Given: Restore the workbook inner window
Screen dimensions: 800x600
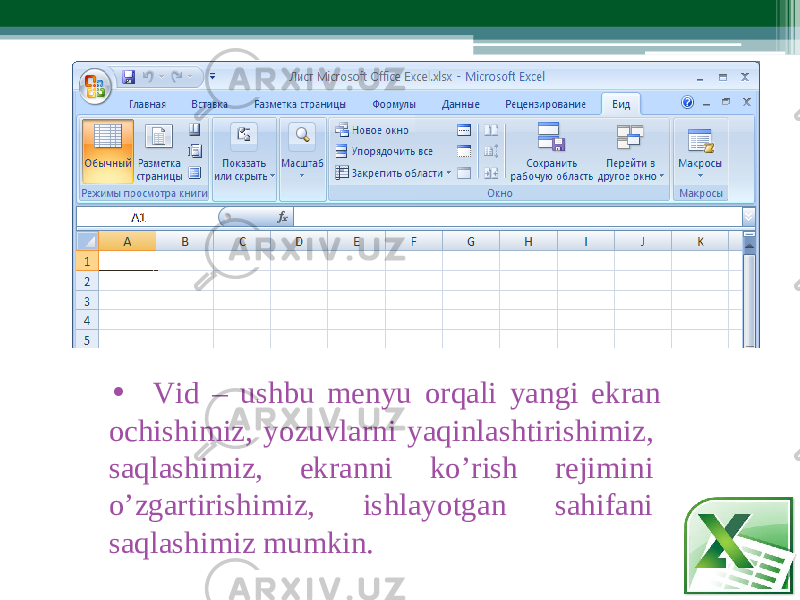Looking at the screenshot, I should pyautogui.click(x=726, y=102).
